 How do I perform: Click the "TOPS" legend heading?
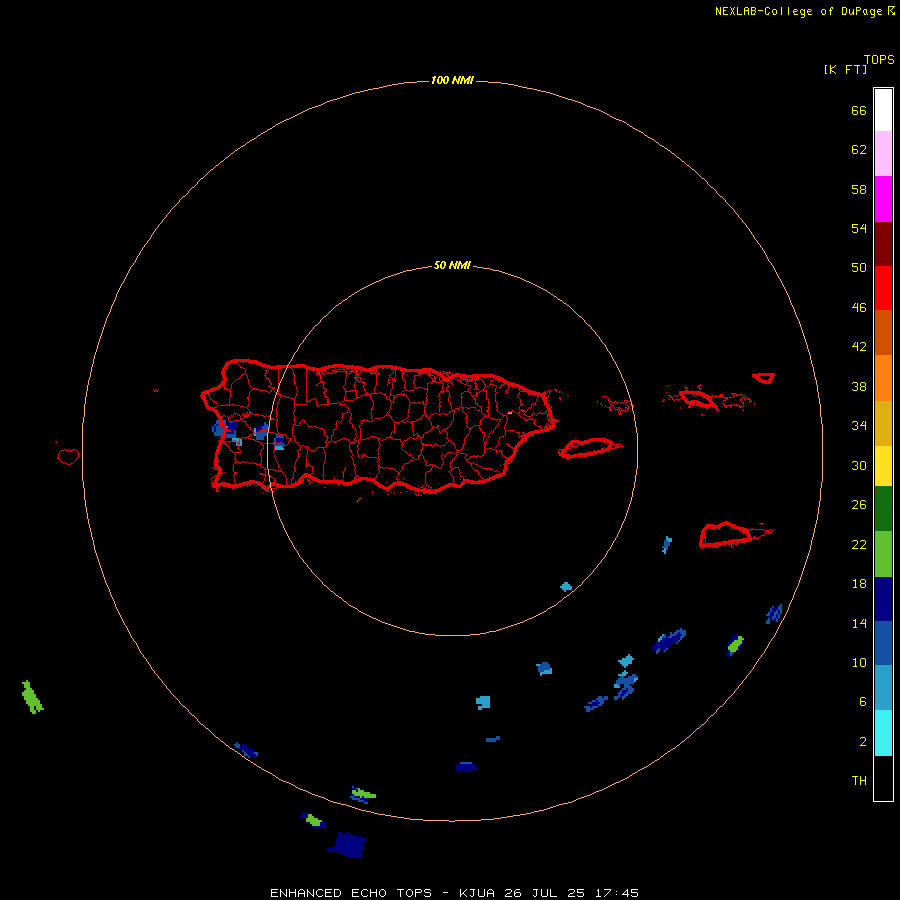coord(879,60)
